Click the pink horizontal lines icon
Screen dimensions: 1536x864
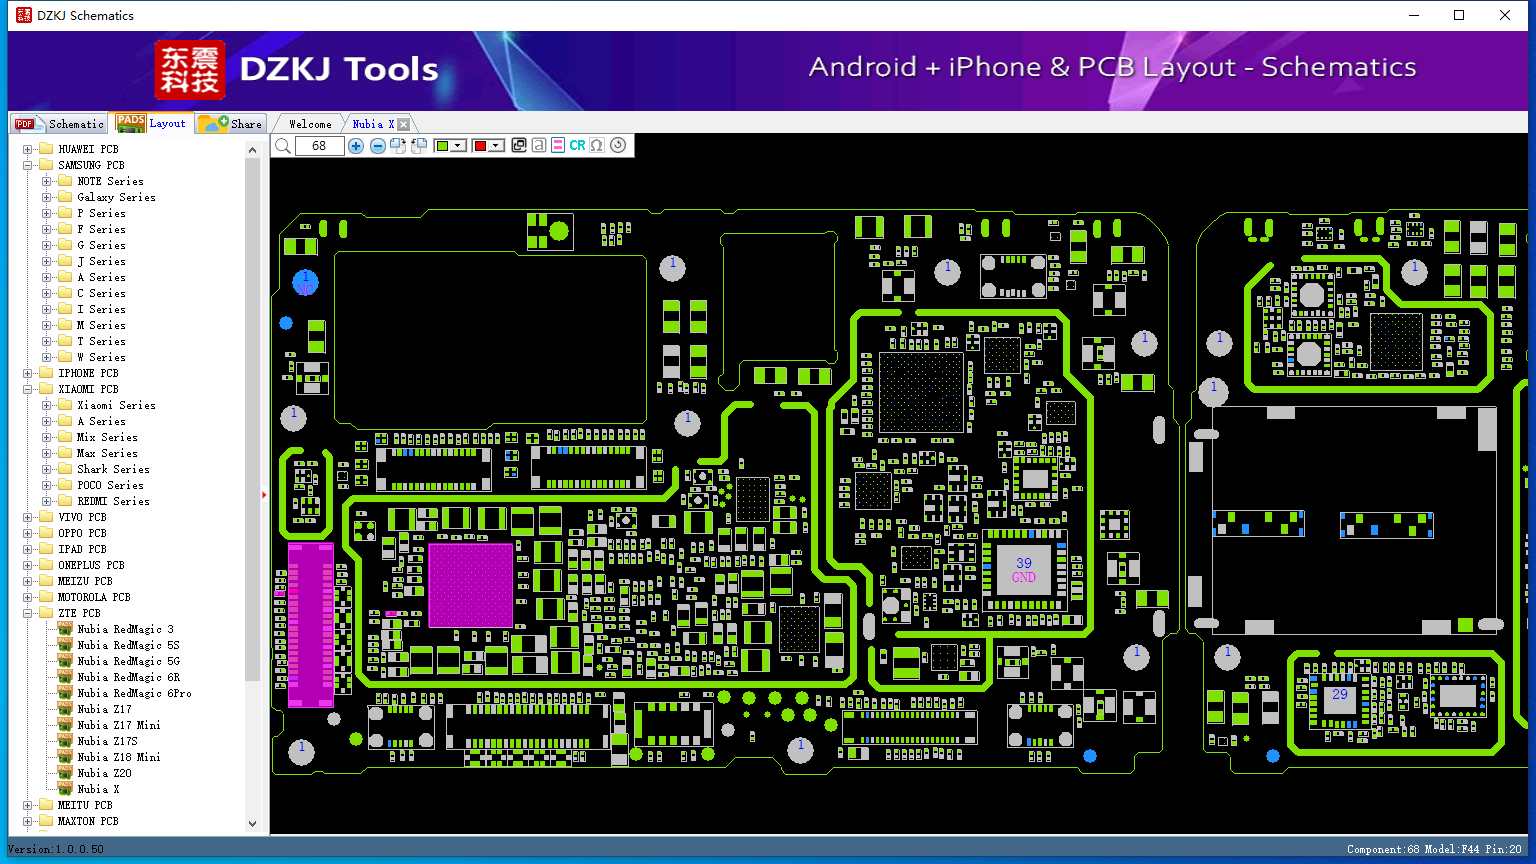click(558, 146)
